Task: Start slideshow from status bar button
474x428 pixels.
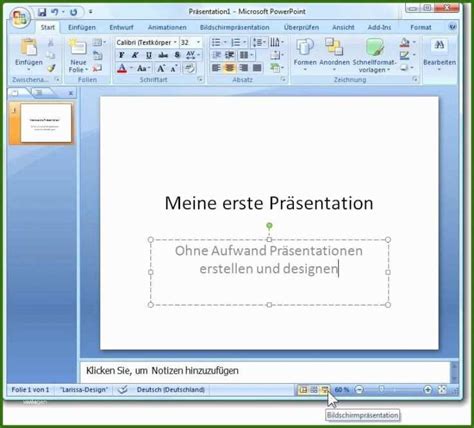Action: coord(325,389)
